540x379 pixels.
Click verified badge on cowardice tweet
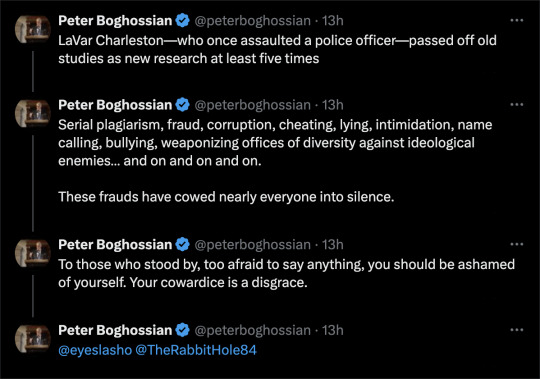pos(183,245)
